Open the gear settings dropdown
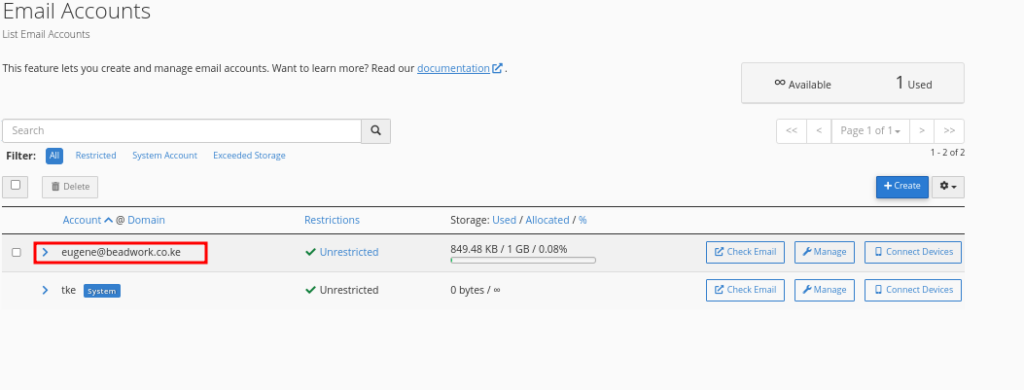This screenshot has width=1024, height=390. (948, 187)
